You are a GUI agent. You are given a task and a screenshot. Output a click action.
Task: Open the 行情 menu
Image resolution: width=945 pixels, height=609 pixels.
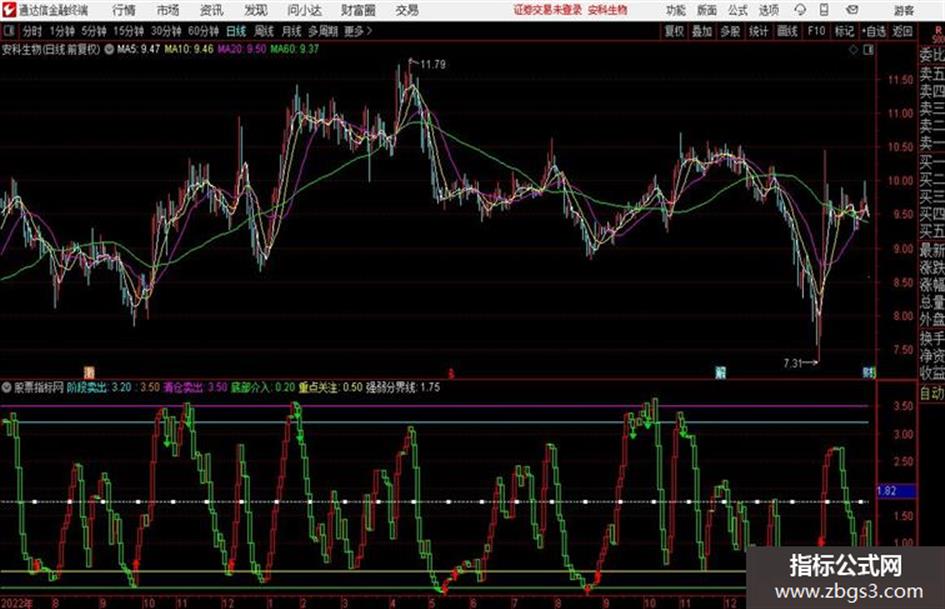point(124,10)
